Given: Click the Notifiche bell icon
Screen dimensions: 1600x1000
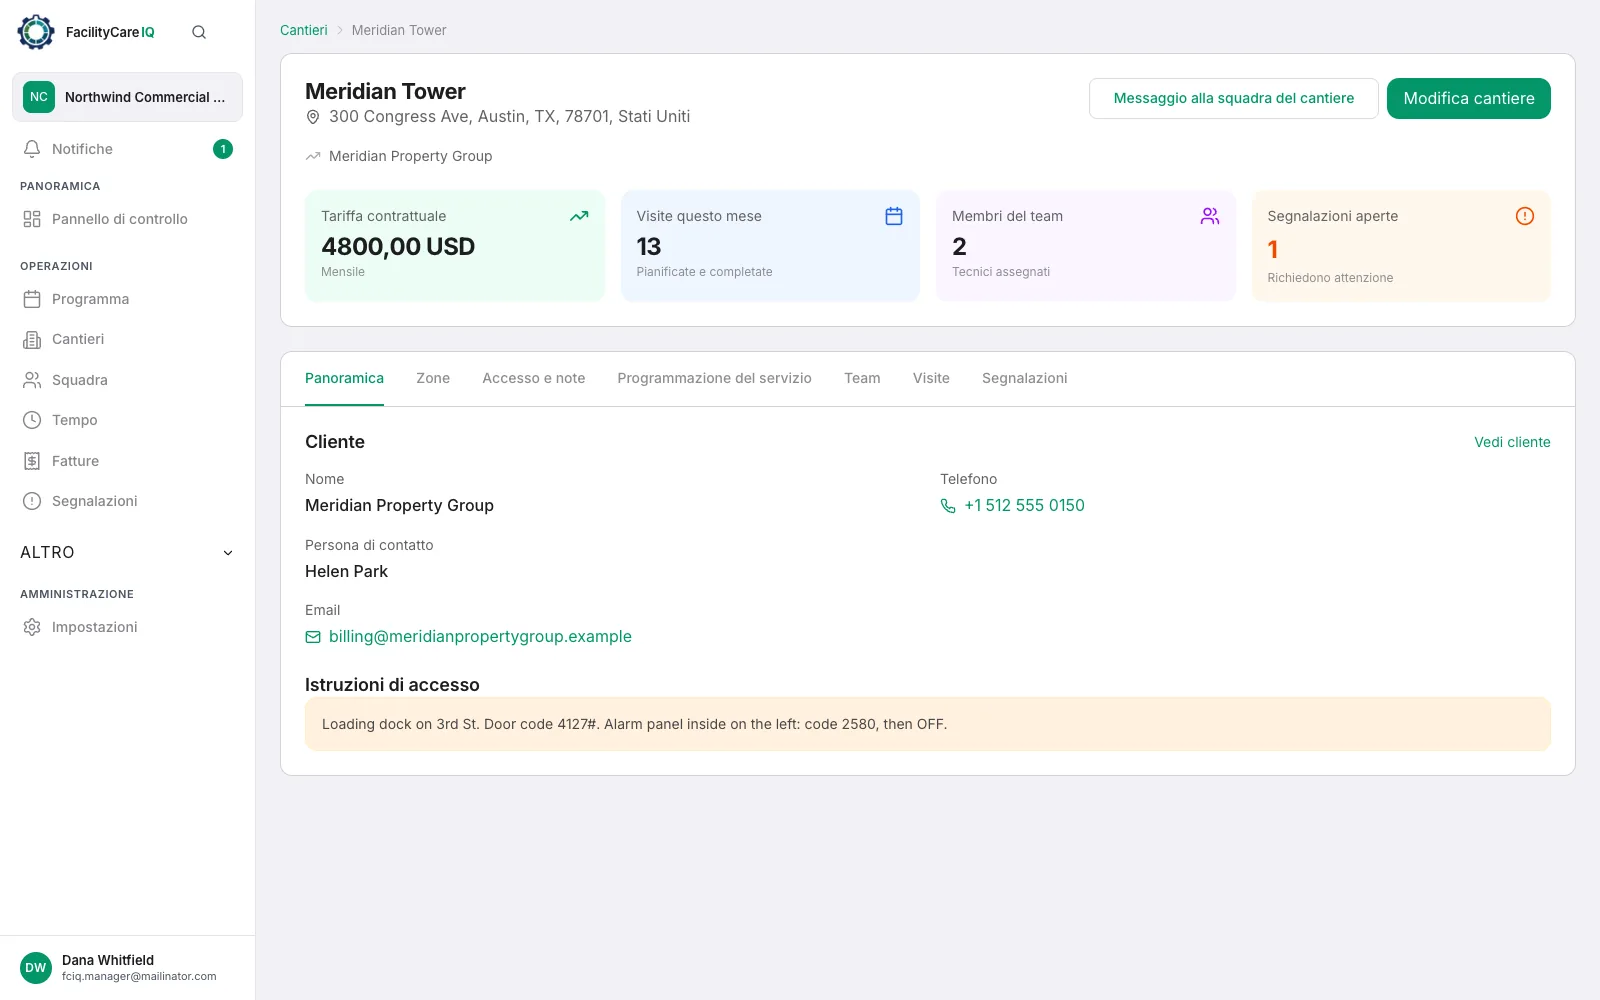Looking at the screenshot, I should pos(32,149).
